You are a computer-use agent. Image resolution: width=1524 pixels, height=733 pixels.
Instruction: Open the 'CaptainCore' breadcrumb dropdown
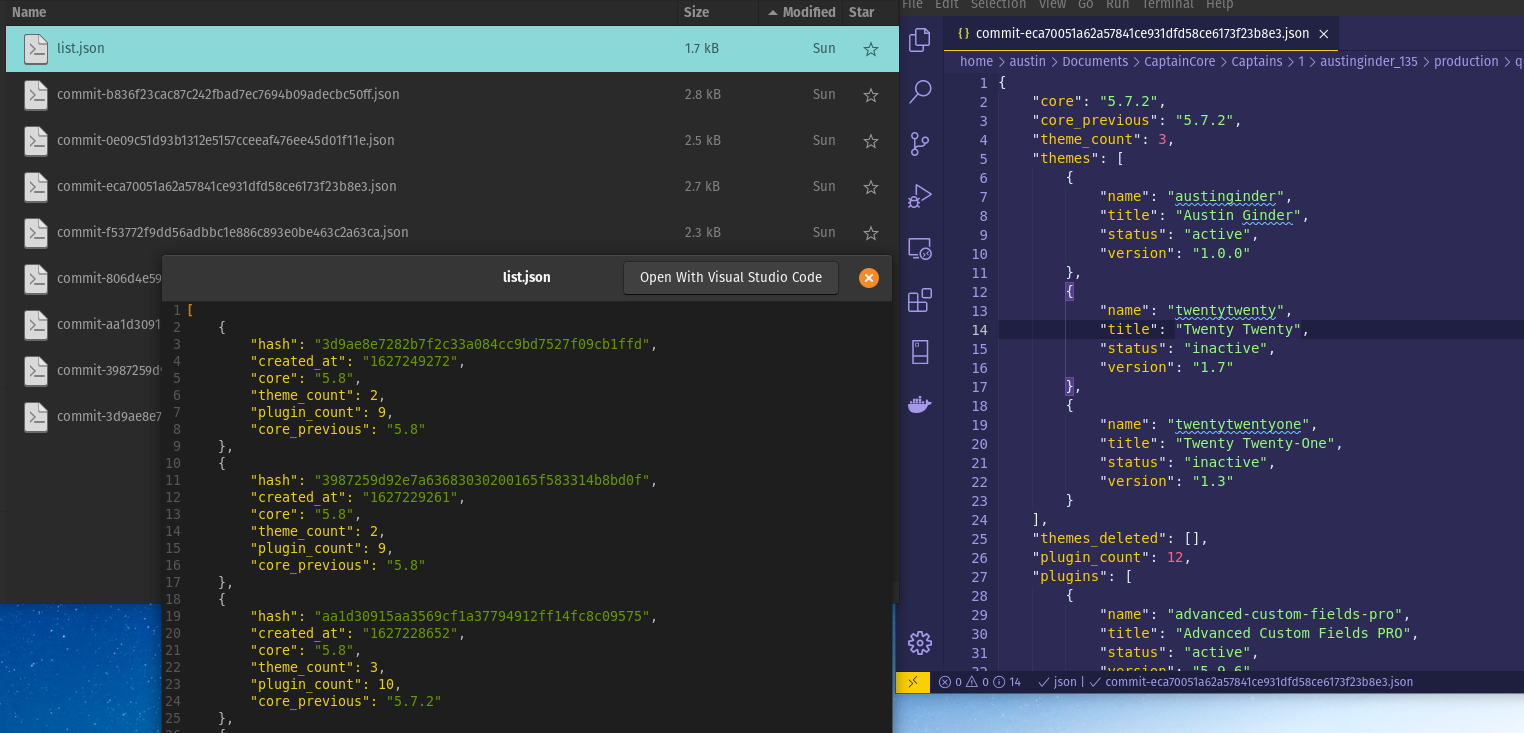click(x=1180, y=62)
